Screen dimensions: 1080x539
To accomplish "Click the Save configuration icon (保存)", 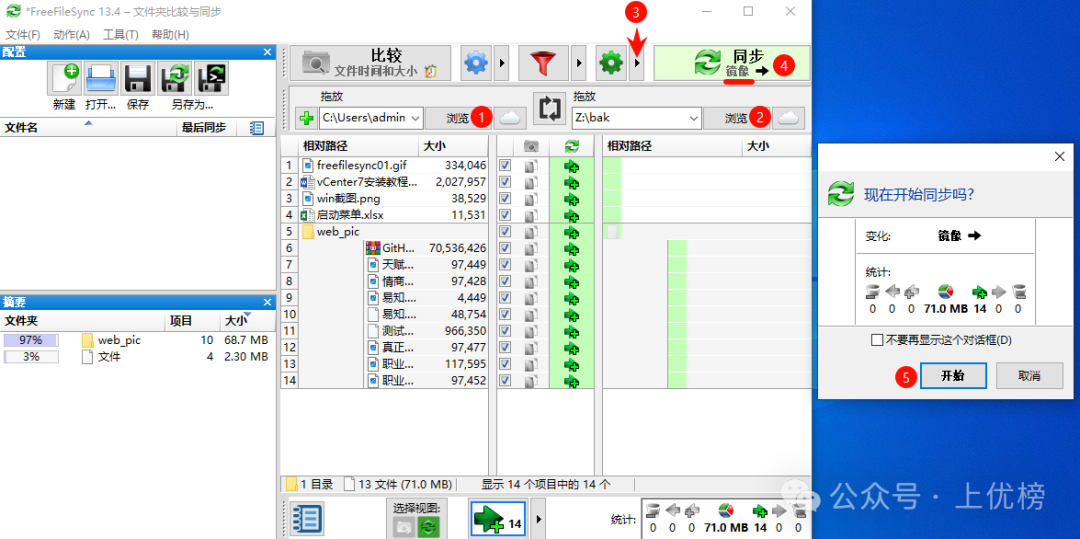I will pyautogui.click(x=137, y=79).
